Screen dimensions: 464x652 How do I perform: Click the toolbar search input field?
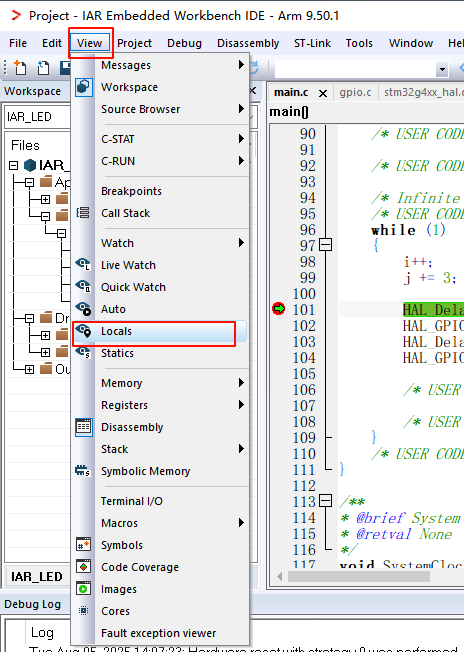(355, 69)
